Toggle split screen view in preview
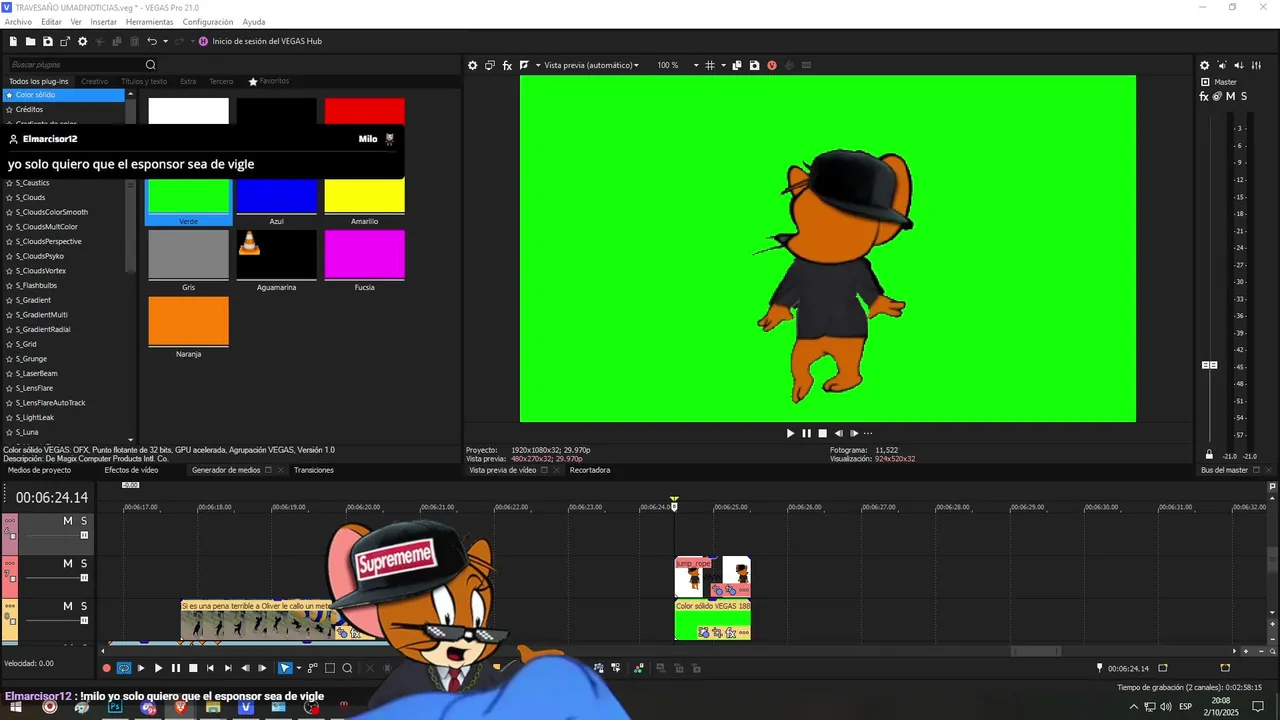This screenshot has width=1280, height=720. [x=524, y=65]
